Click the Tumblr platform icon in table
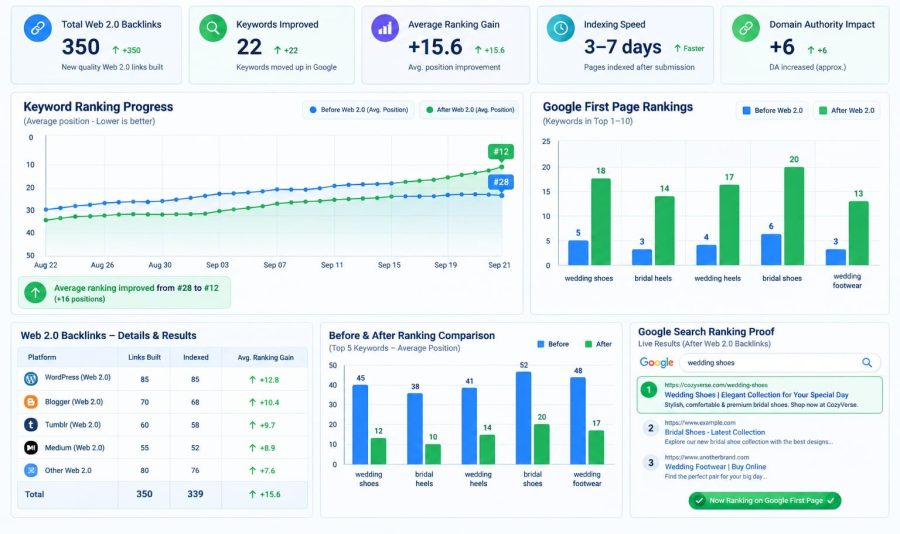The width and height of the screenshot is (900, 534). click(x=31, y=425)
